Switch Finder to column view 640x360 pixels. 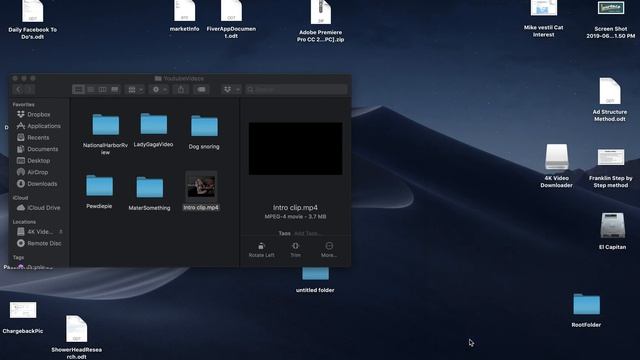(x=102, y=89)
